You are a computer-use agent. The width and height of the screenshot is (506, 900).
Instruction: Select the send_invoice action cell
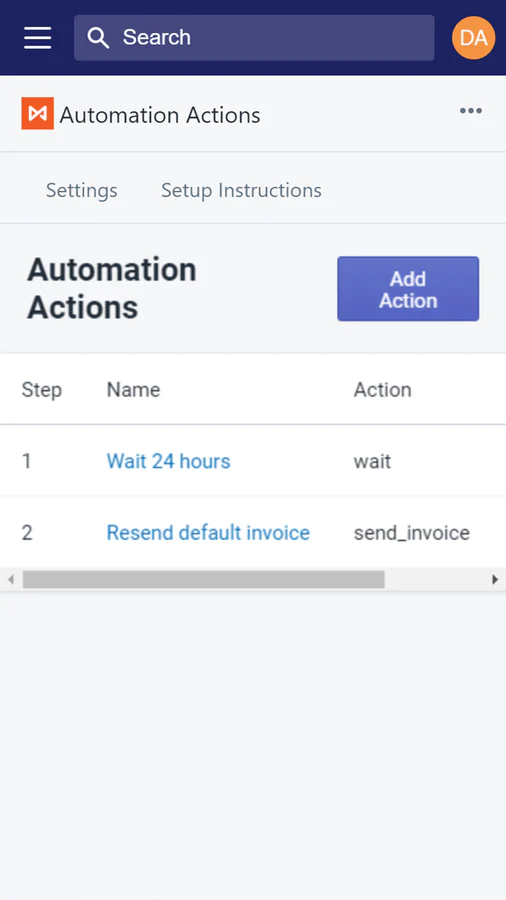coord(412,533)
